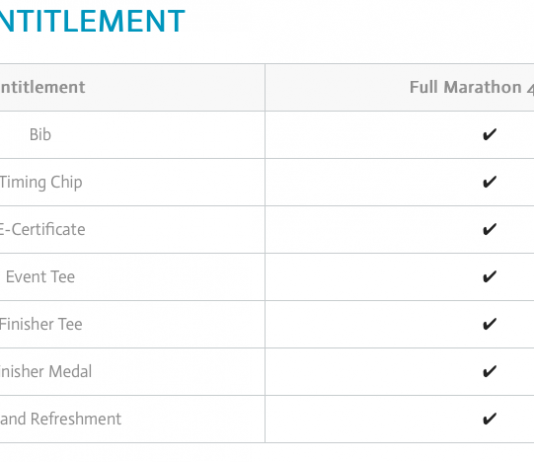Image resolution: width=534 pixels, height=462 pixels.
Task: Click the E-Certificate label
Action: point(42,229)
